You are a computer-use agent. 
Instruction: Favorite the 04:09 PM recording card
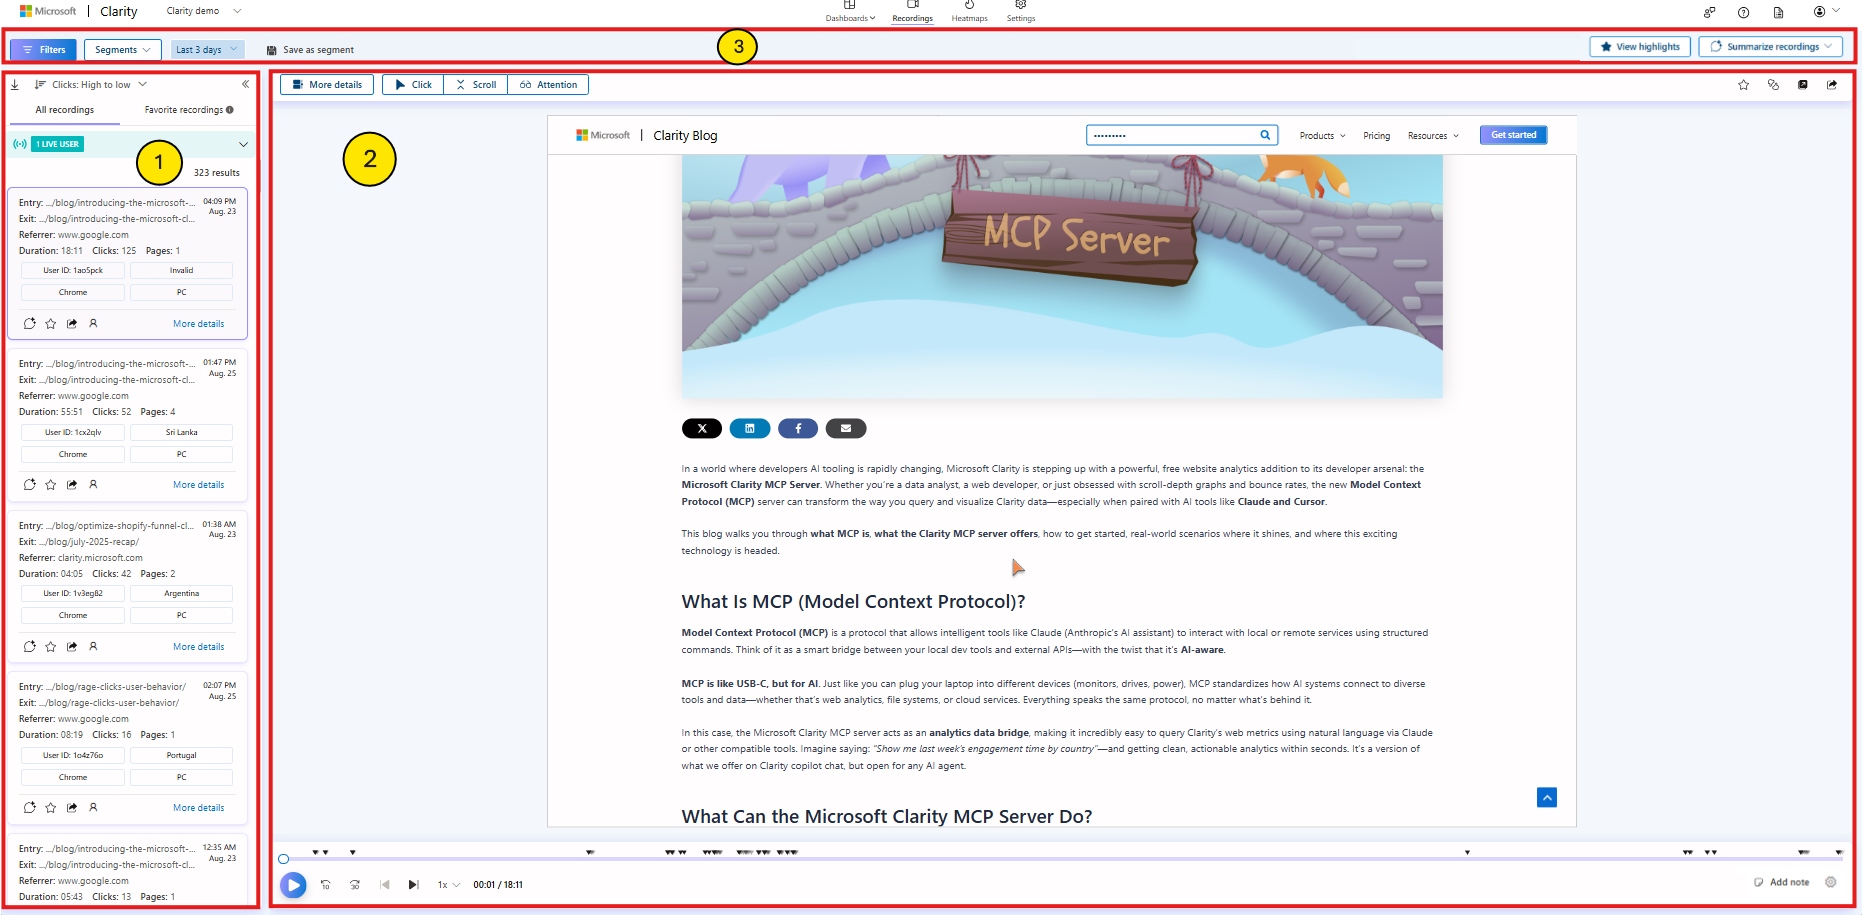point(51,323)
